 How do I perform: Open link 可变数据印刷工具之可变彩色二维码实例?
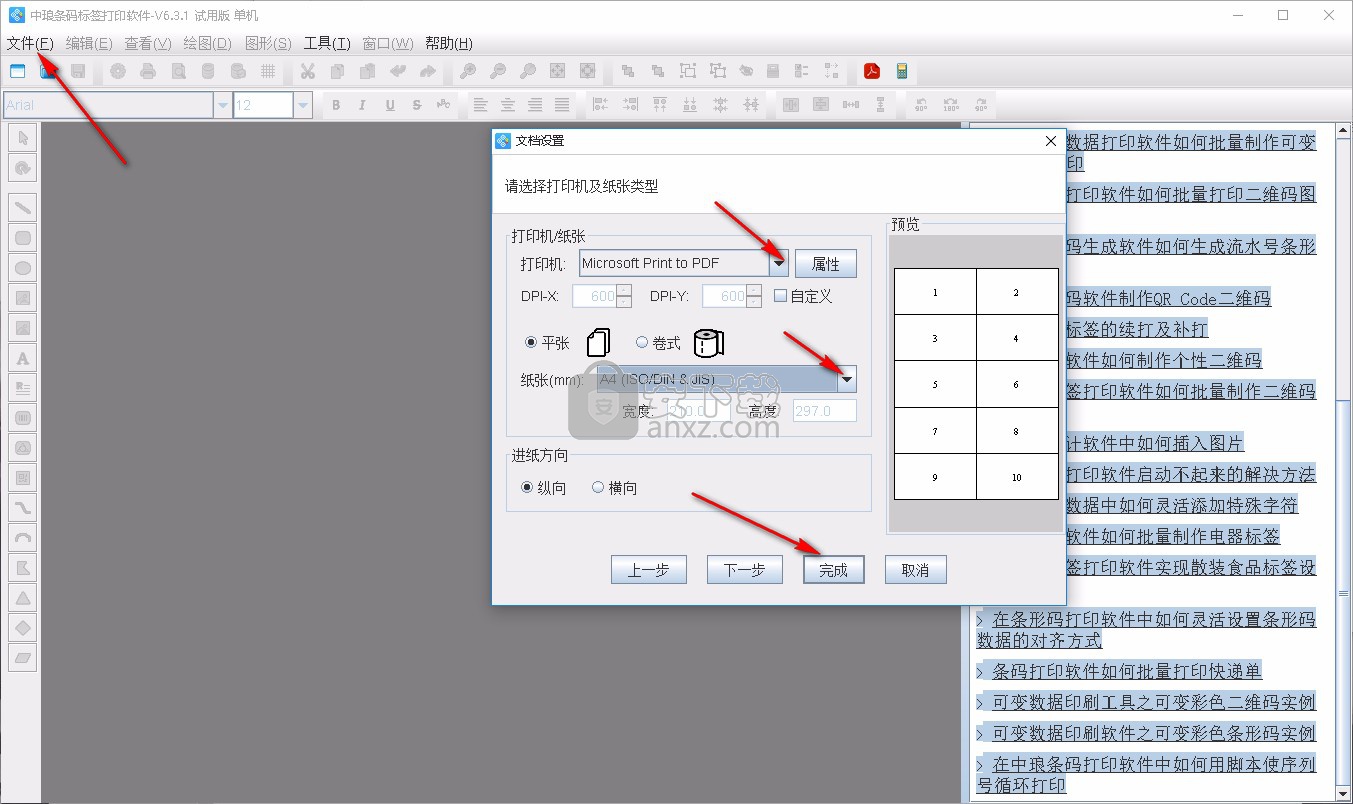1154,702
